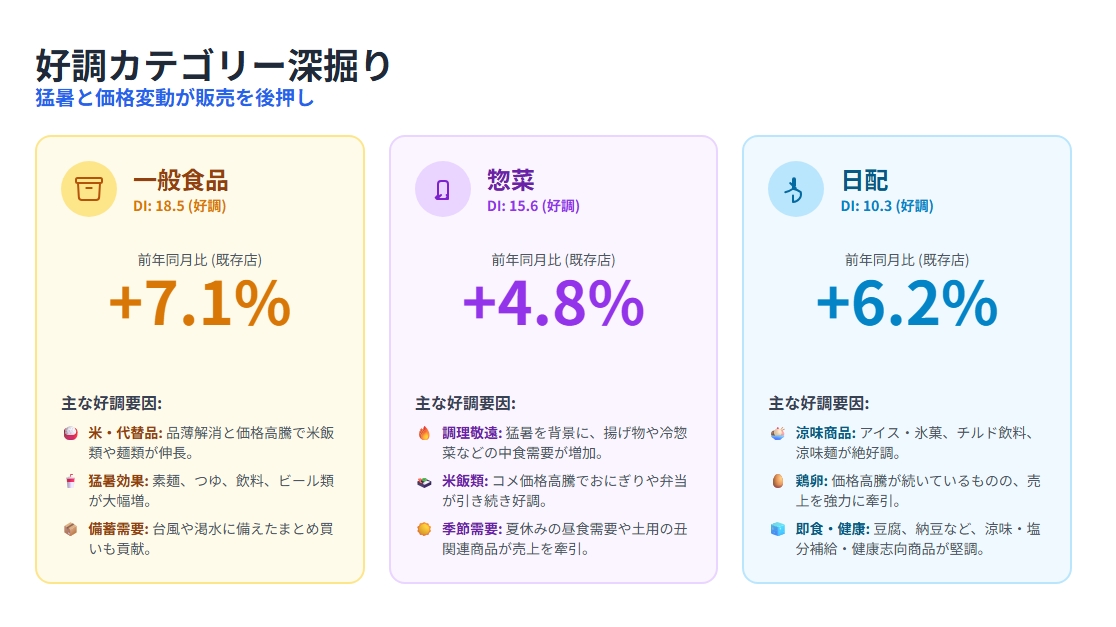The width and height of the screenshot is (1116, 627).
Task: Click the purple icon beside 惣菜
Action: (443, 189)
